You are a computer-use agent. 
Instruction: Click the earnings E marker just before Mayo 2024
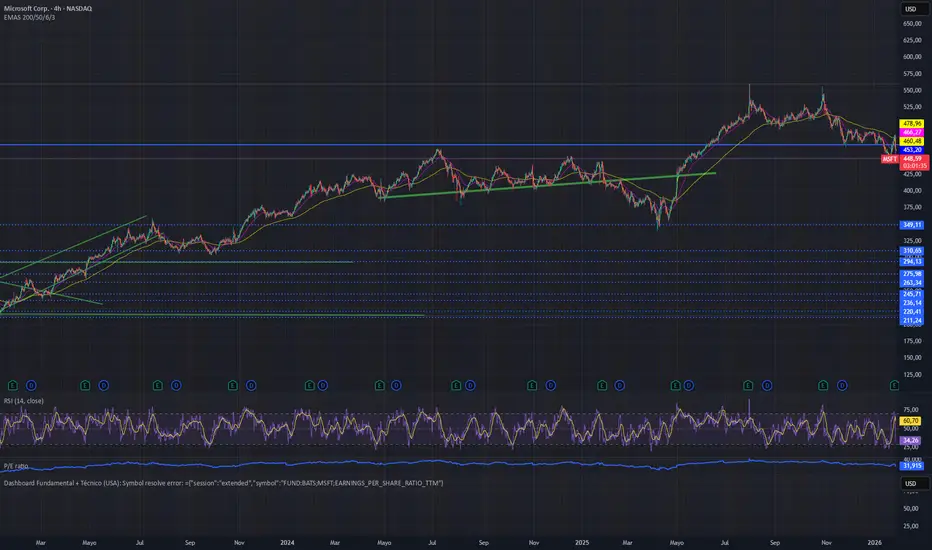click(x=380, y=385)
